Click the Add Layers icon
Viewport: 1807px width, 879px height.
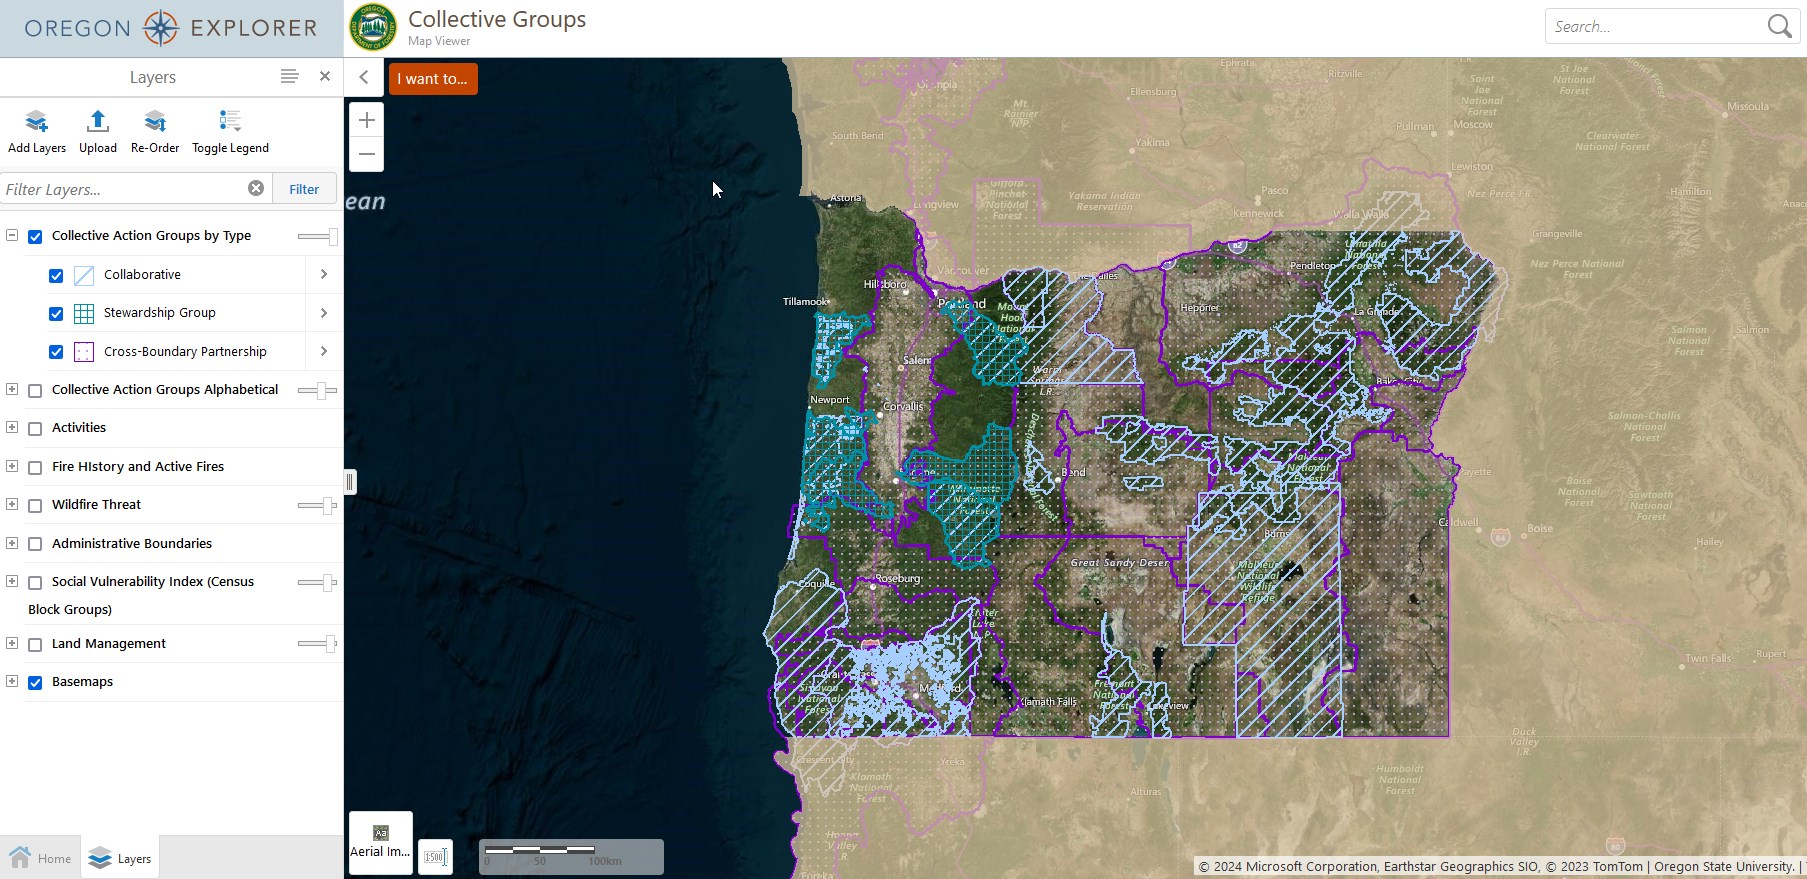click(x=37, y=122)
